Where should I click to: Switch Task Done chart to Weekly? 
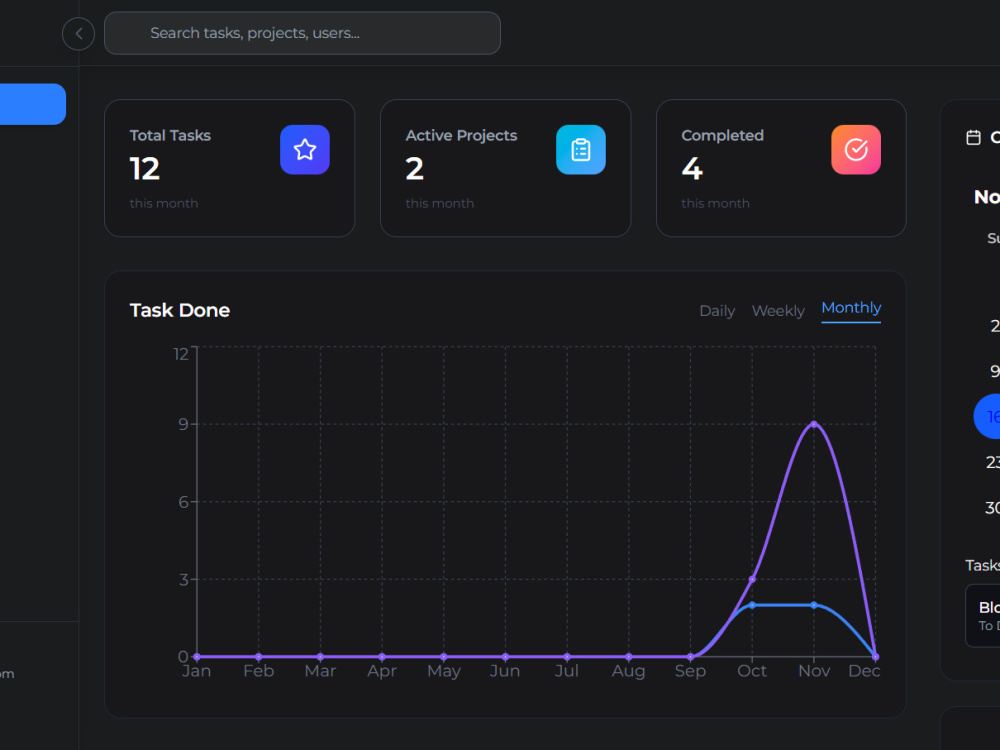click(778, 311)
